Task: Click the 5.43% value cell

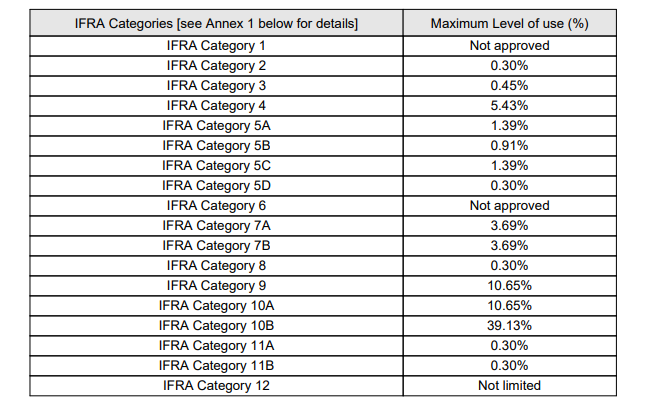Action: (x=510, y=105)
